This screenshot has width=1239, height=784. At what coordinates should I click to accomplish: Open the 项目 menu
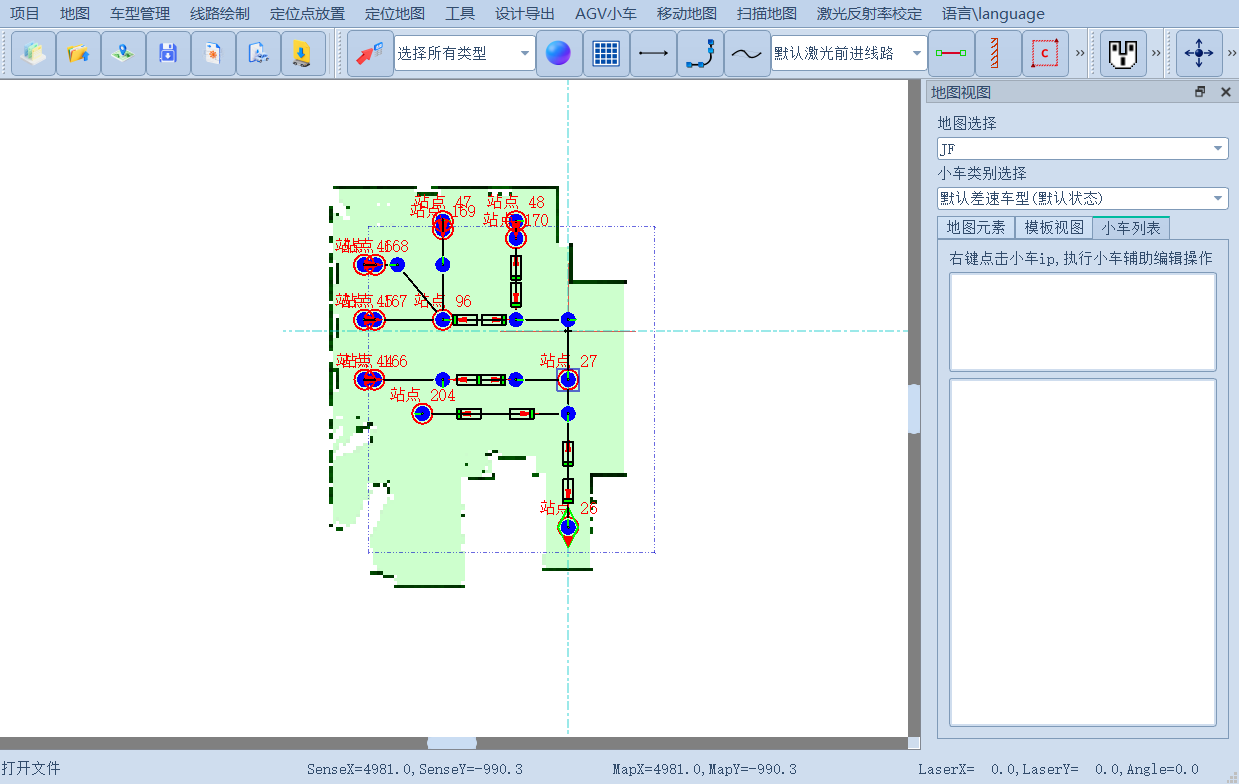point(25,14)
